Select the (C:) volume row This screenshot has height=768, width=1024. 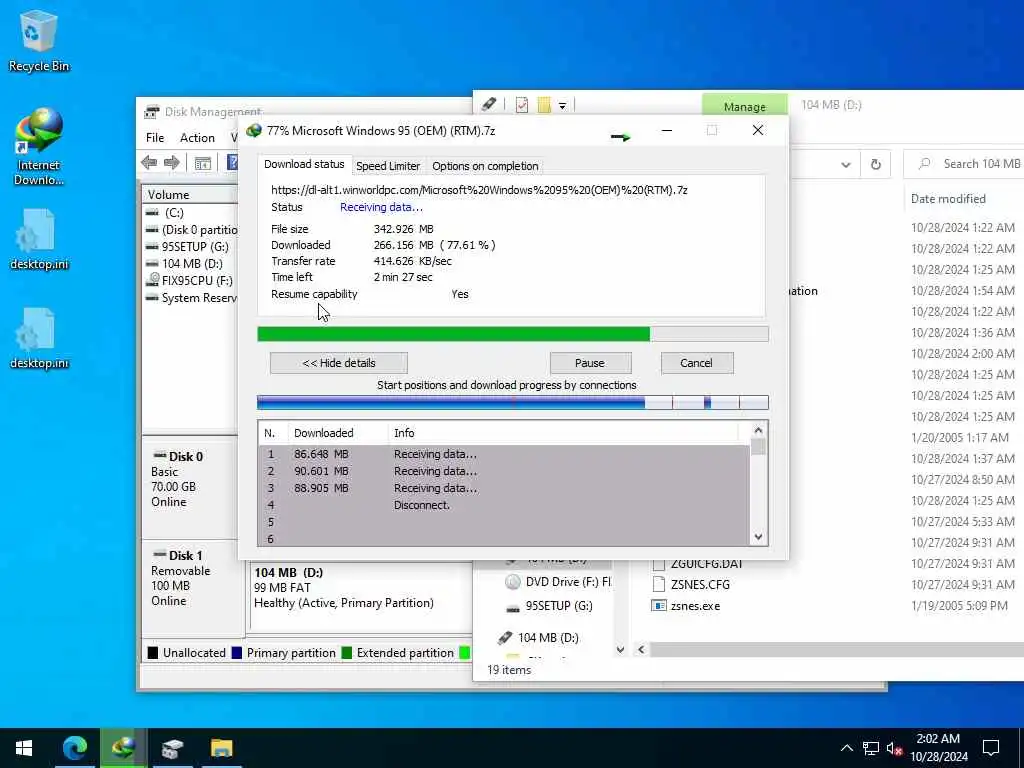tap(190, 213)
